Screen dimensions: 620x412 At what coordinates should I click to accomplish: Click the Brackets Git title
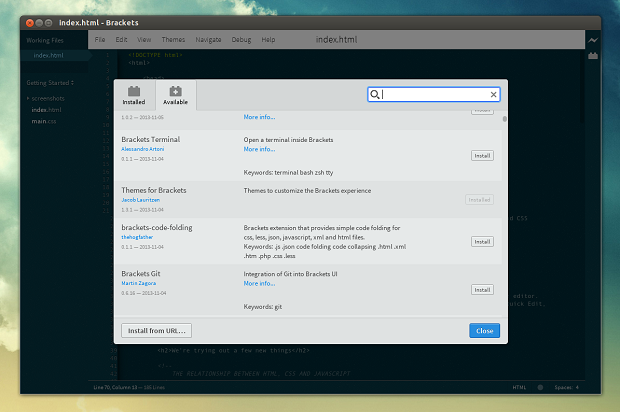(x=141, y=274)
